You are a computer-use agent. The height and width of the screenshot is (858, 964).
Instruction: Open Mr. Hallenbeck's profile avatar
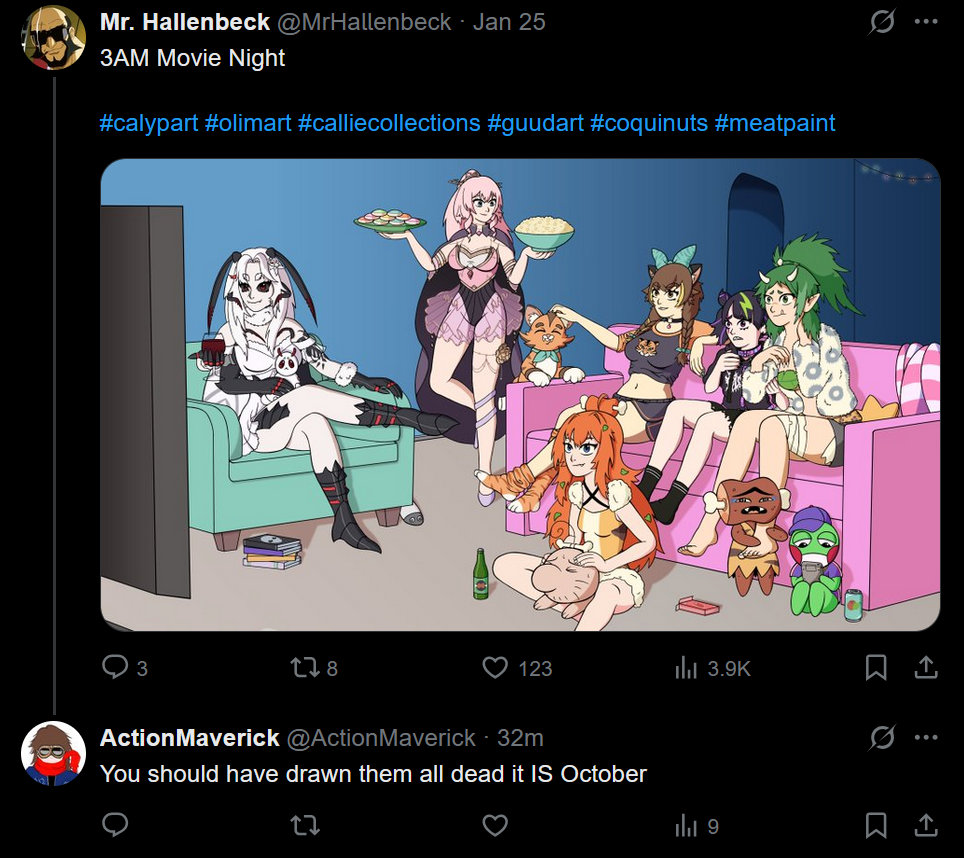pyautogui.click(x=53, y=37)
